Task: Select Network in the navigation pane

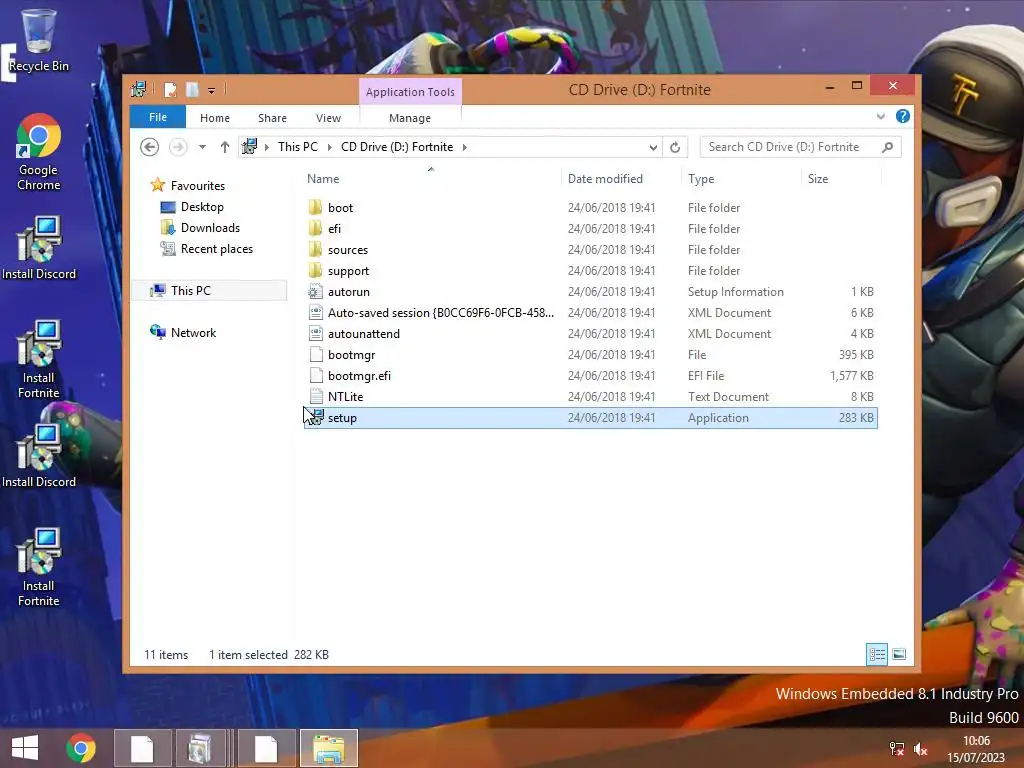Action: click(183, 332)
